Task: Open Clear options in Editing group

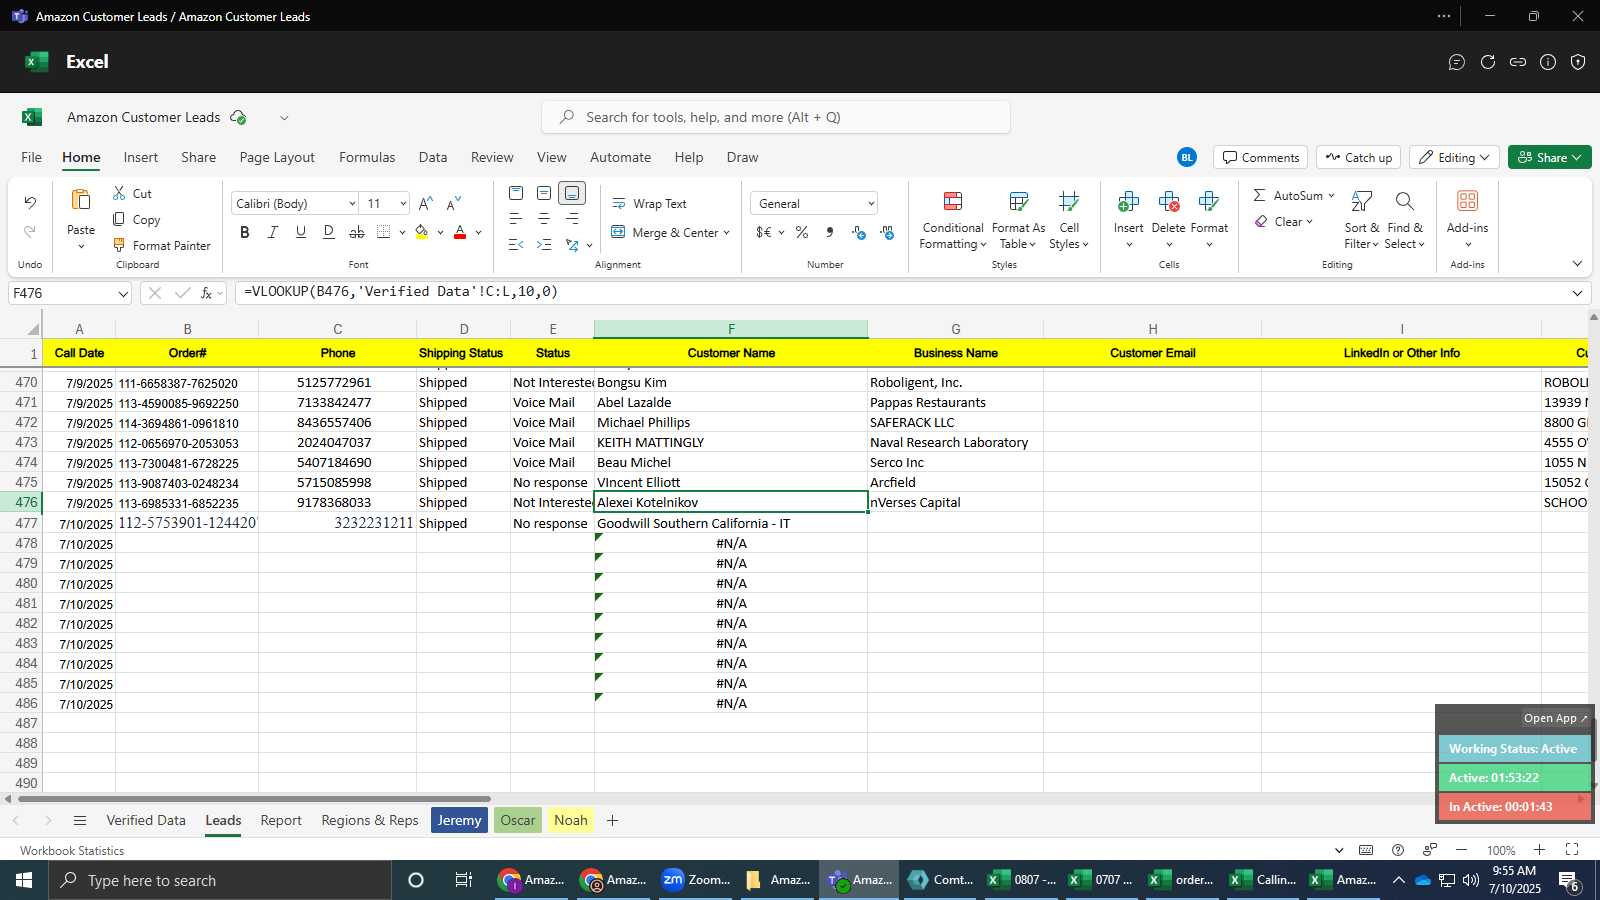Action: [x=1283, y=221]
